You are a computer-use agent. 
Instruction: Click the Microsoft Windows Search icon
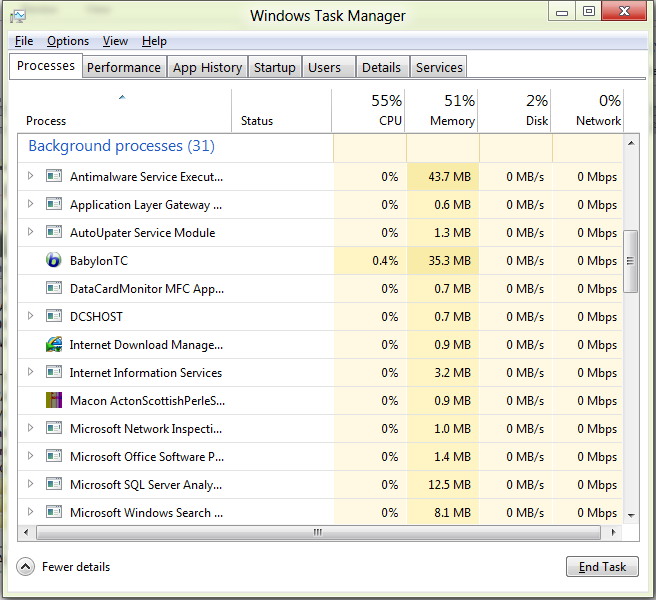tap(54, 512)
